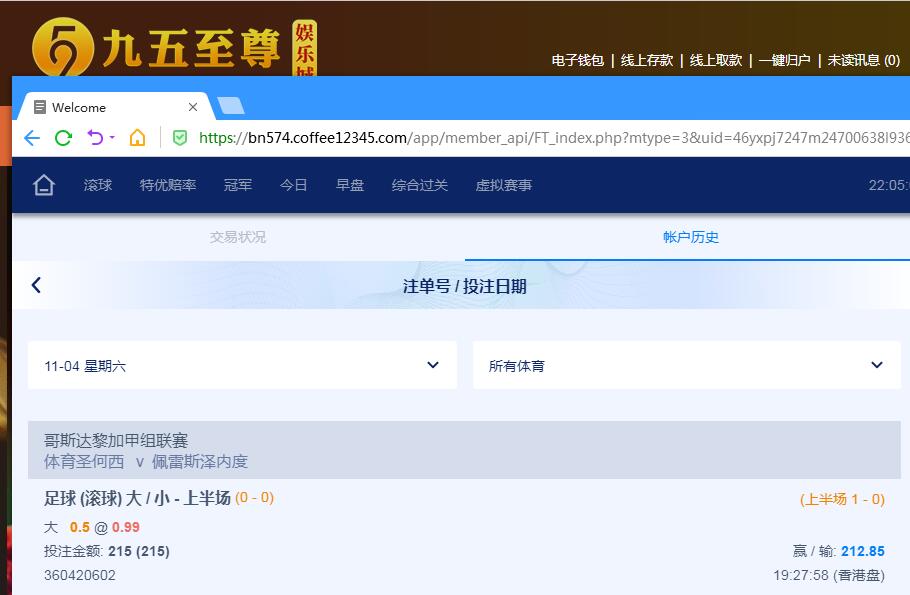Click the page icon on Welcome tab

(x=39, y=107)
